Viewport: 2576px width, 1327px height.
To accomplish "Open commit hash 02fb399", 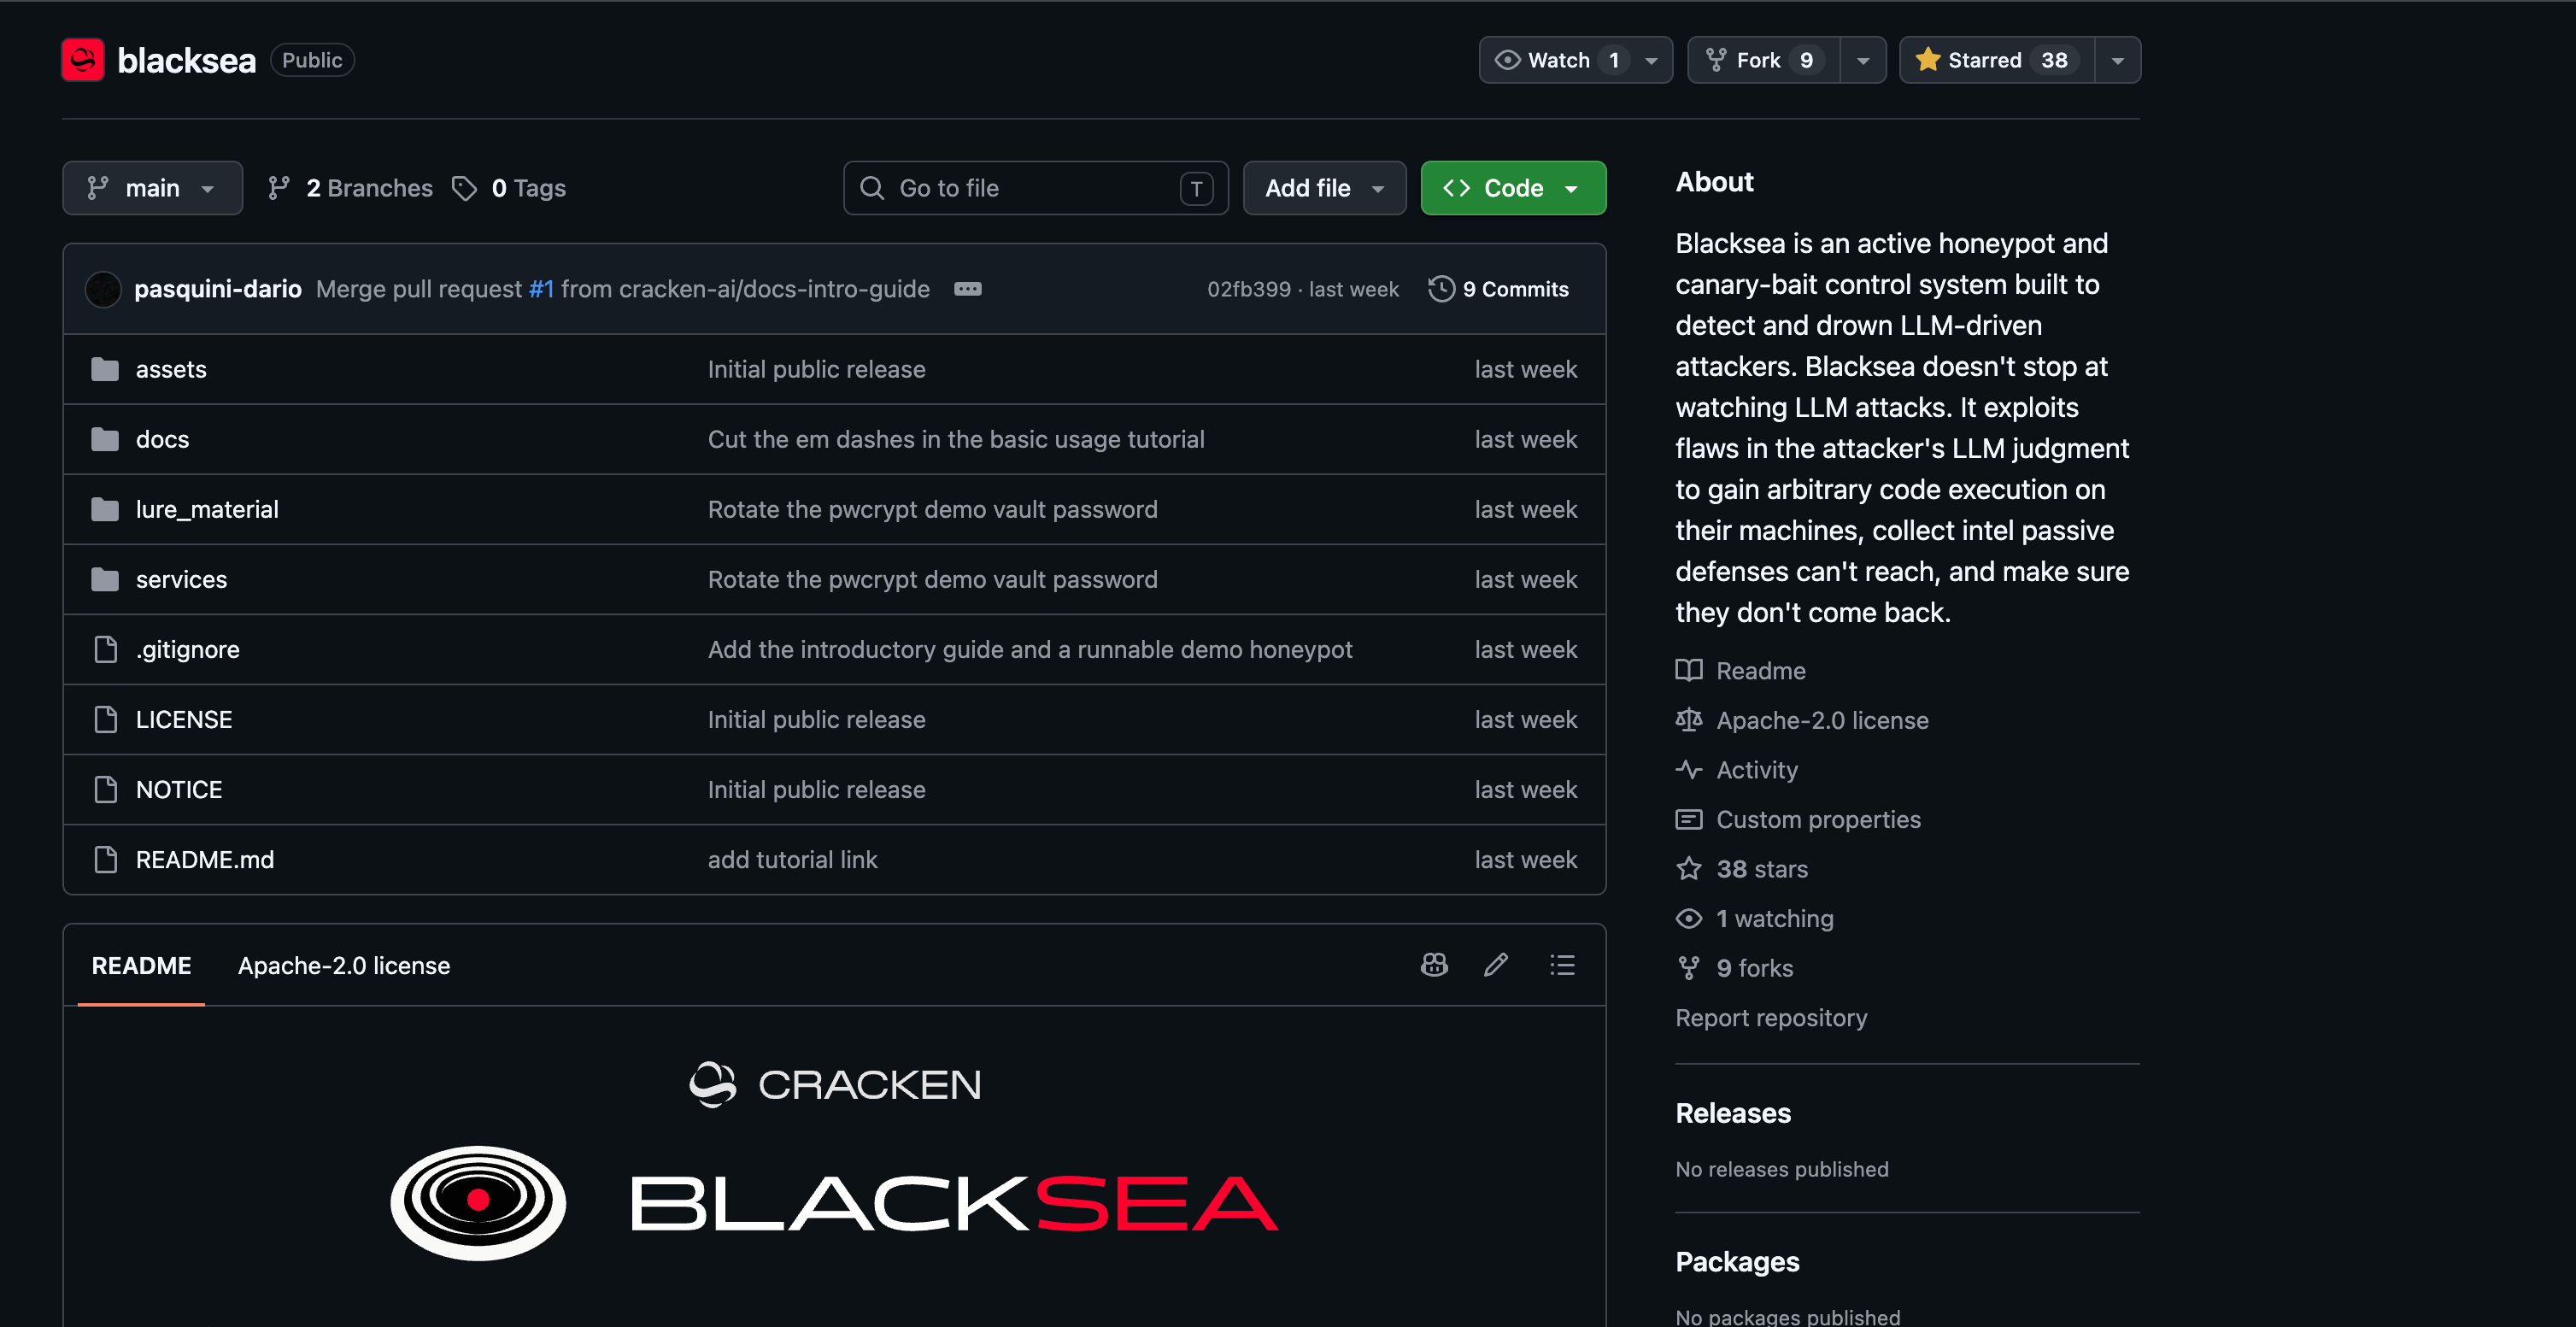I will [x=1248, y=289].
